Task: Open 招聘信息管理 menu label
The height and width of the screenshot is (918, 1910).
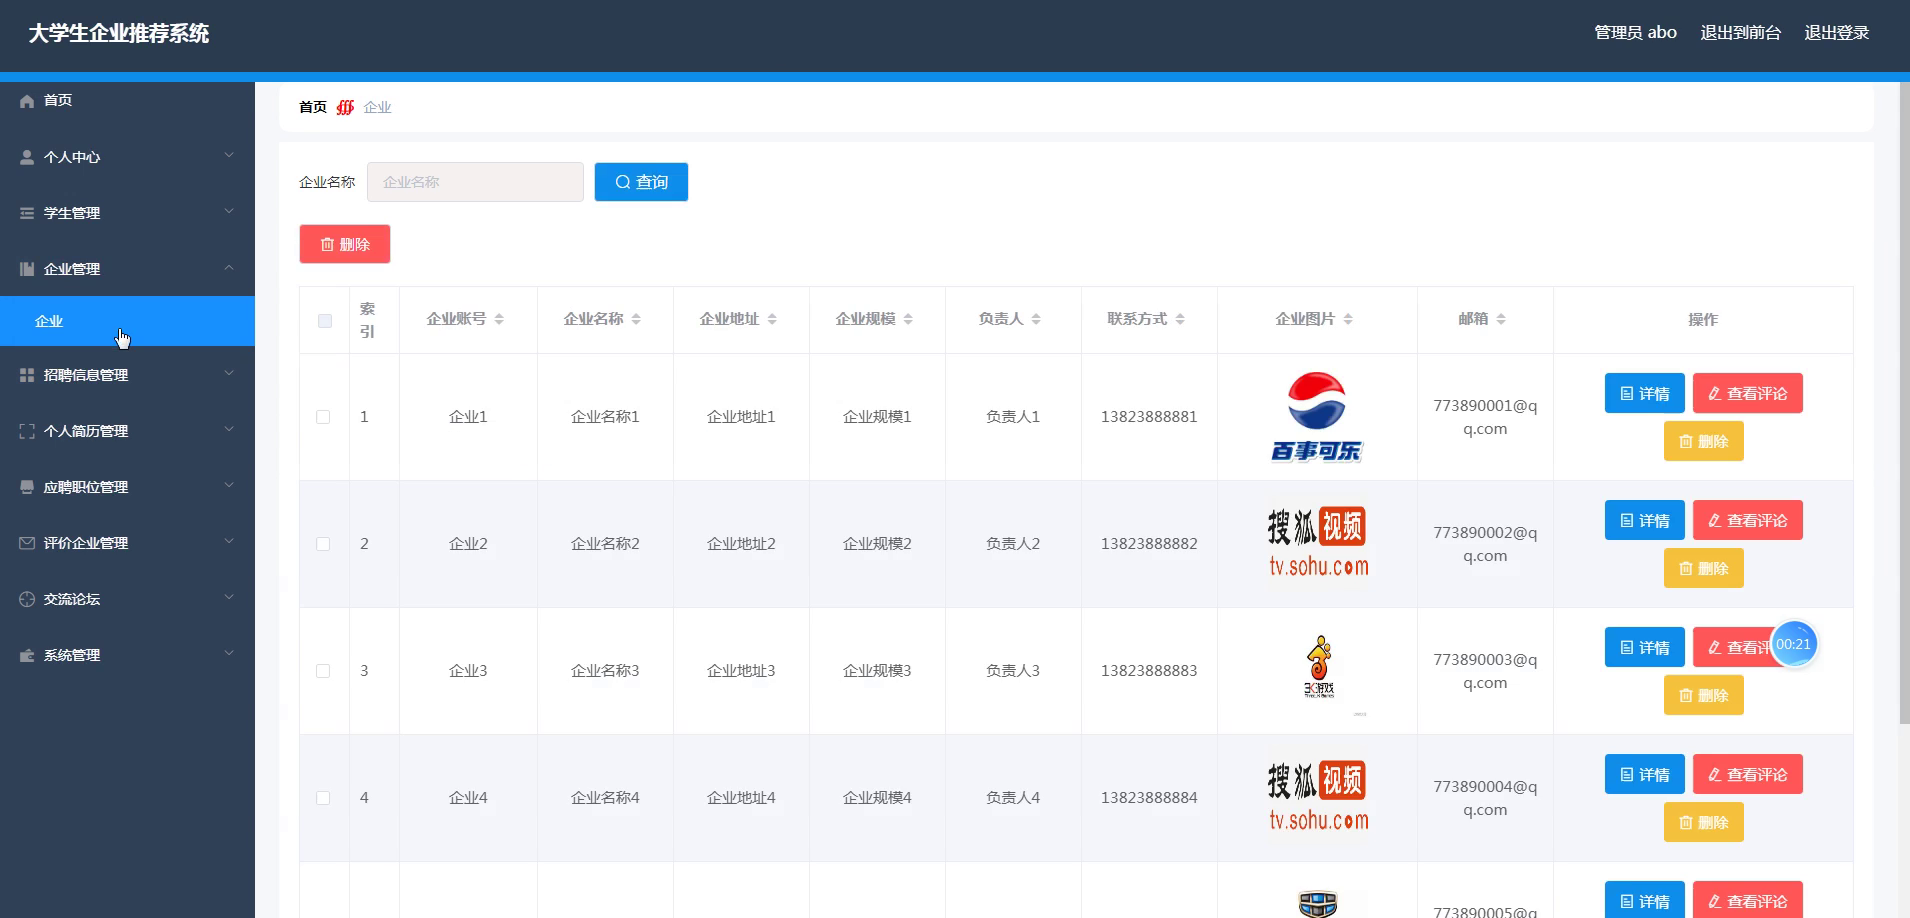Action: (x=86, y=375)
